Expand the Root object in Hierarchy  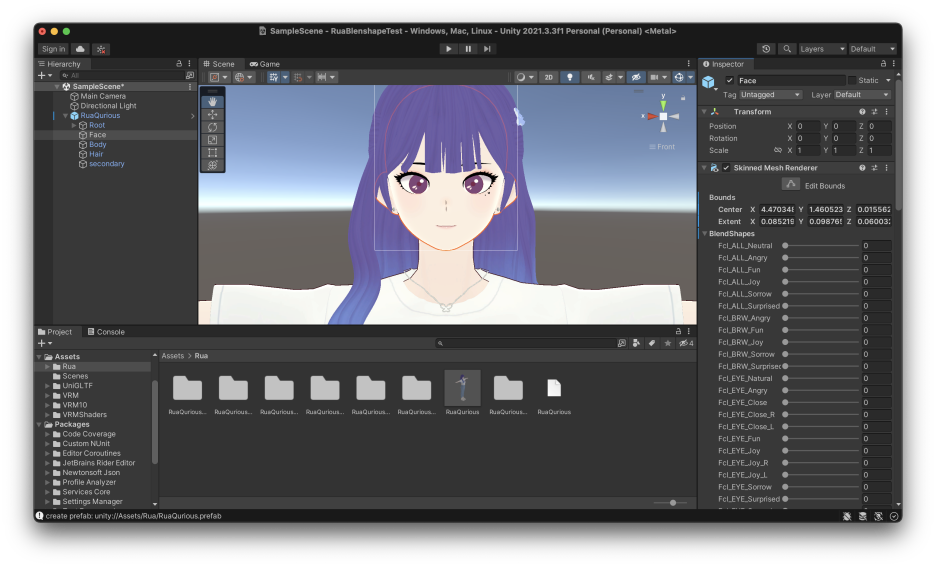(74, 125)
